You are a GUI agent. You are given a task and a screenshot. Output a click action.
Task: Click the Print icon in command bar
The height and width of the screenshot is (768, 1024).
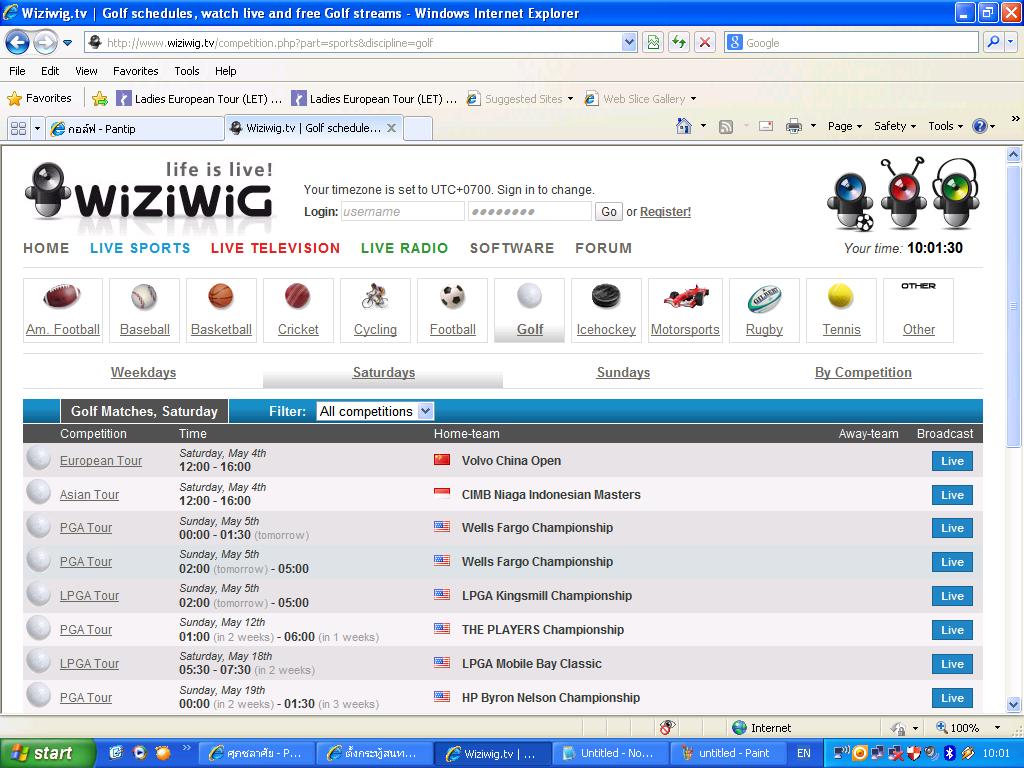793,126
